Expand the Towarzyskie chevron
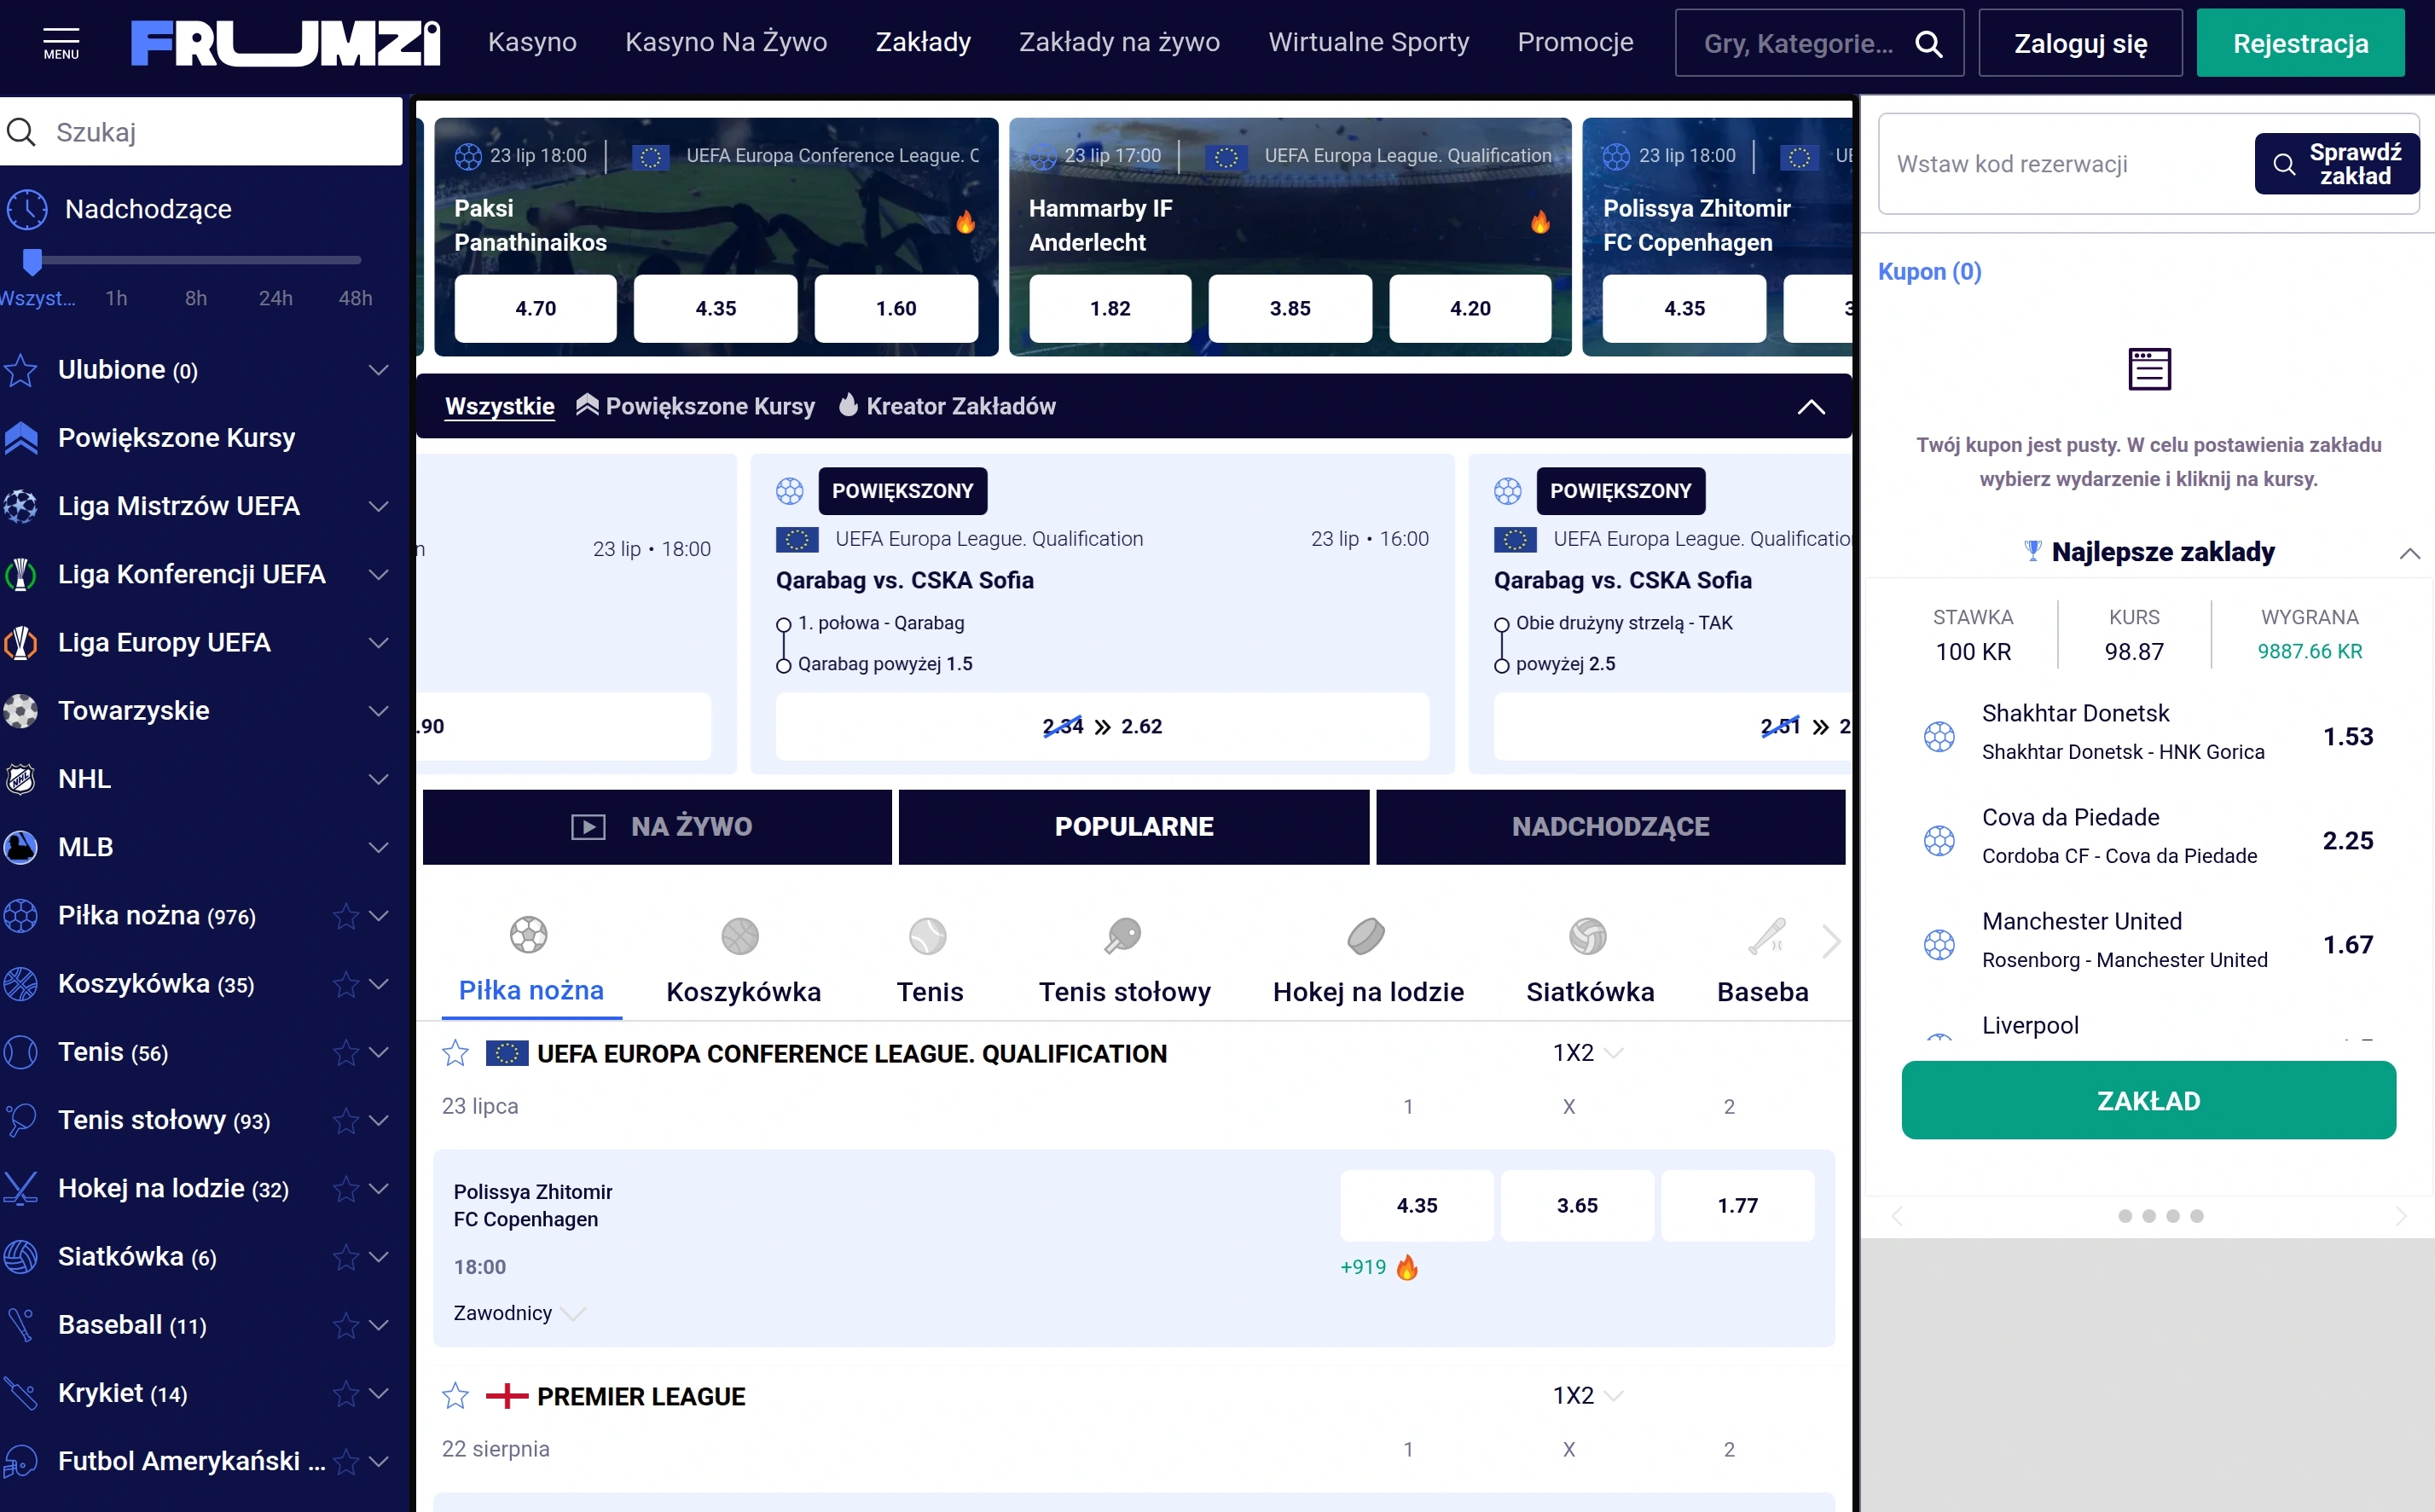Screen dimensions: 2435x1512 379,711
